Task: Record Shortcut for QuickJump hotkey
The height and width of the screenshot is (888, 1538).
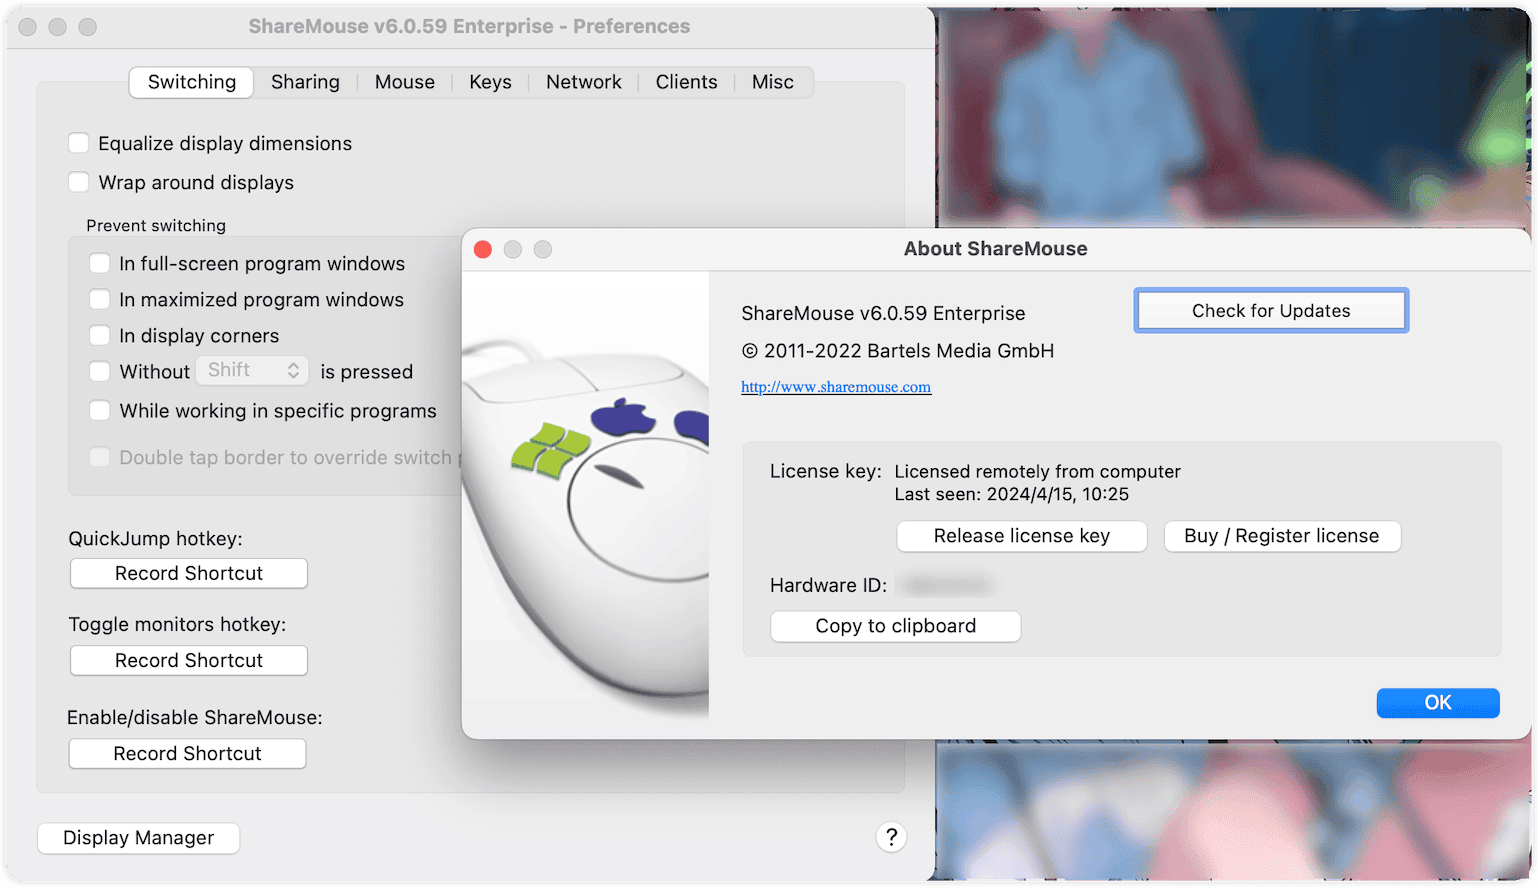Action: click(x=188, y=573)
